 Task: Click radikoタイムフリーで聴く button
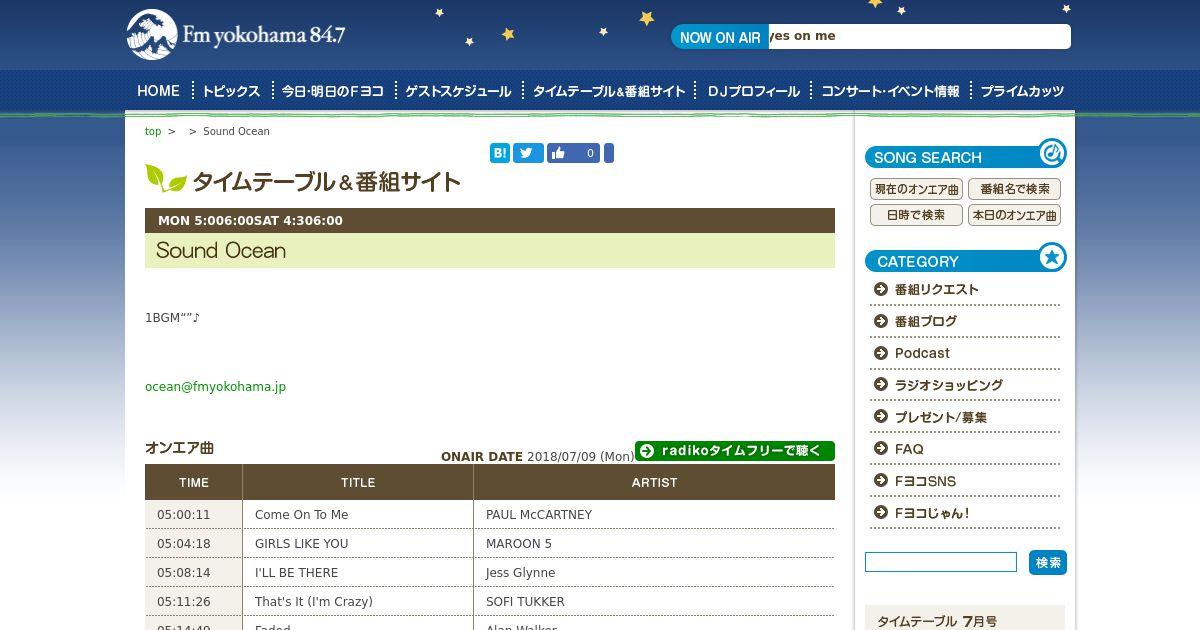tap(735, 451)
